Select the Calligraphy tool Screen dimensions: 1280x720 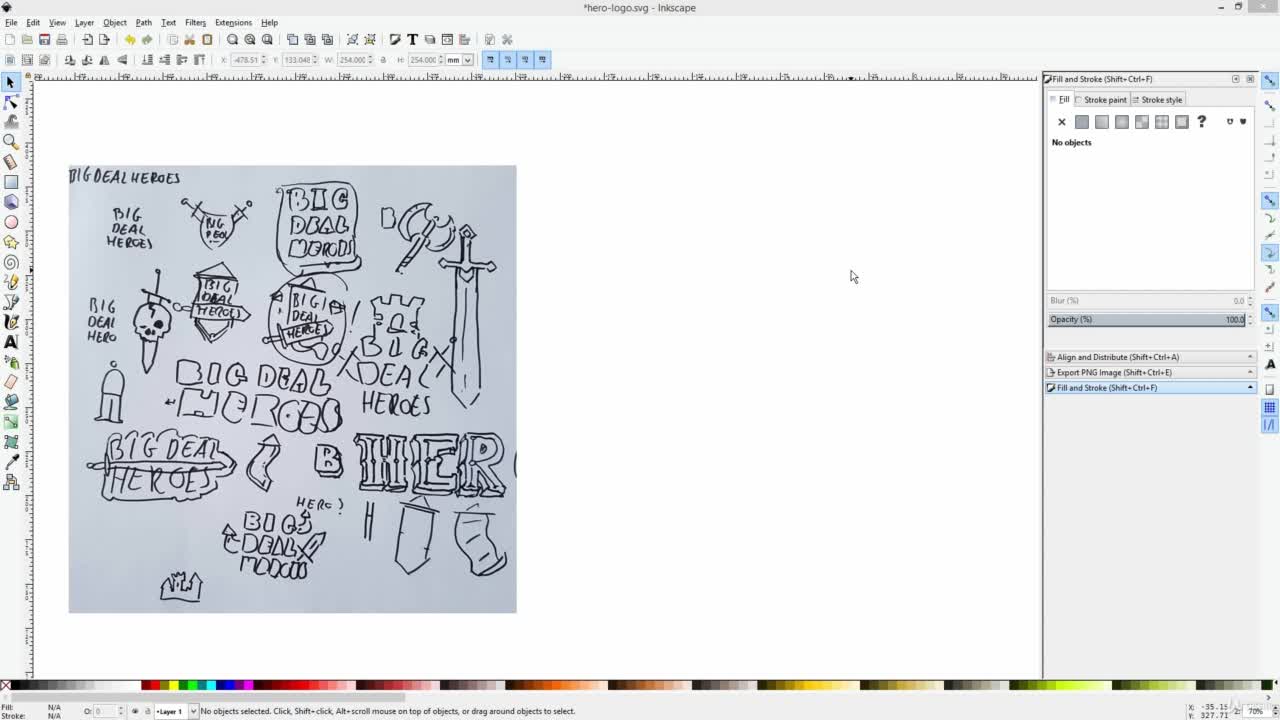11,322
